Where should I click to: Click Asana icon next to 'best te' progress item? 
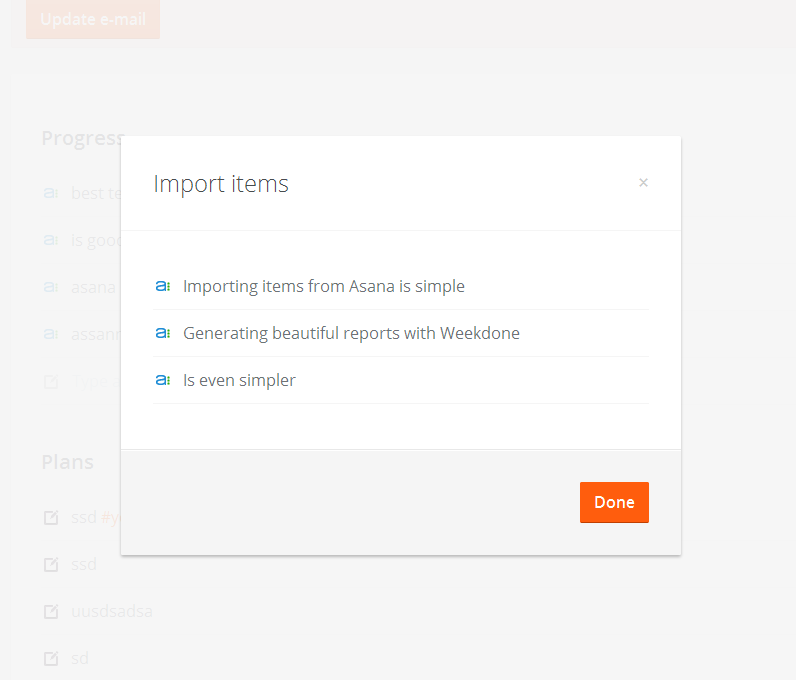pos(51,193)
